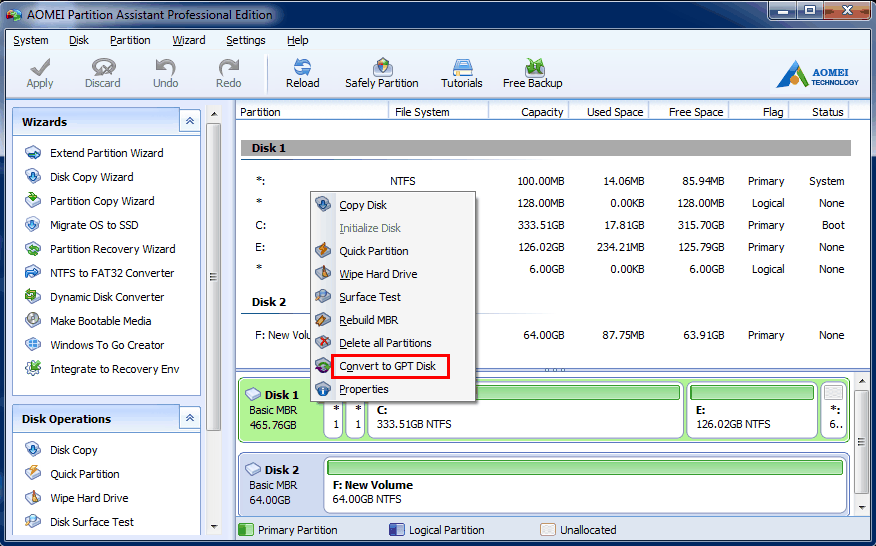This screenshot has height=546, width=876.
Task: Collapse the Disk Operations panel
Action: pos(190,418)
